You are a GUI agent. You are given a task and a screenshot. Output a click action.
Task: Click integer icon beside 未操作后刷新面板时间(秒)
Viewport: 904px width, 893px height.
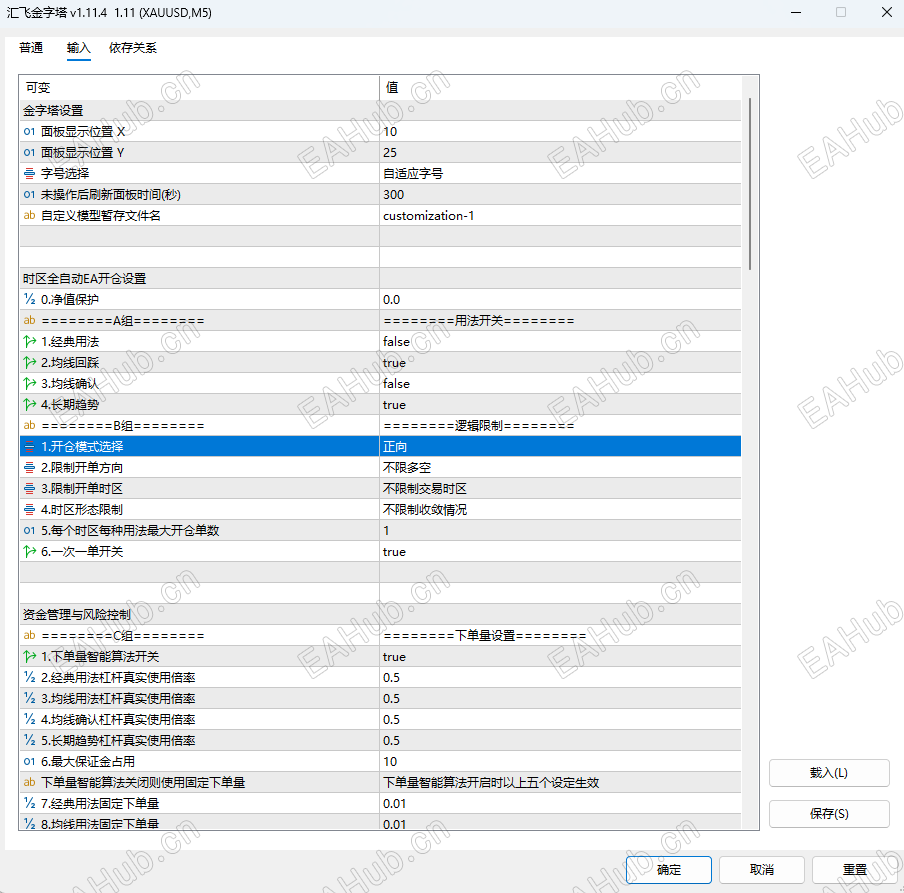29,195
